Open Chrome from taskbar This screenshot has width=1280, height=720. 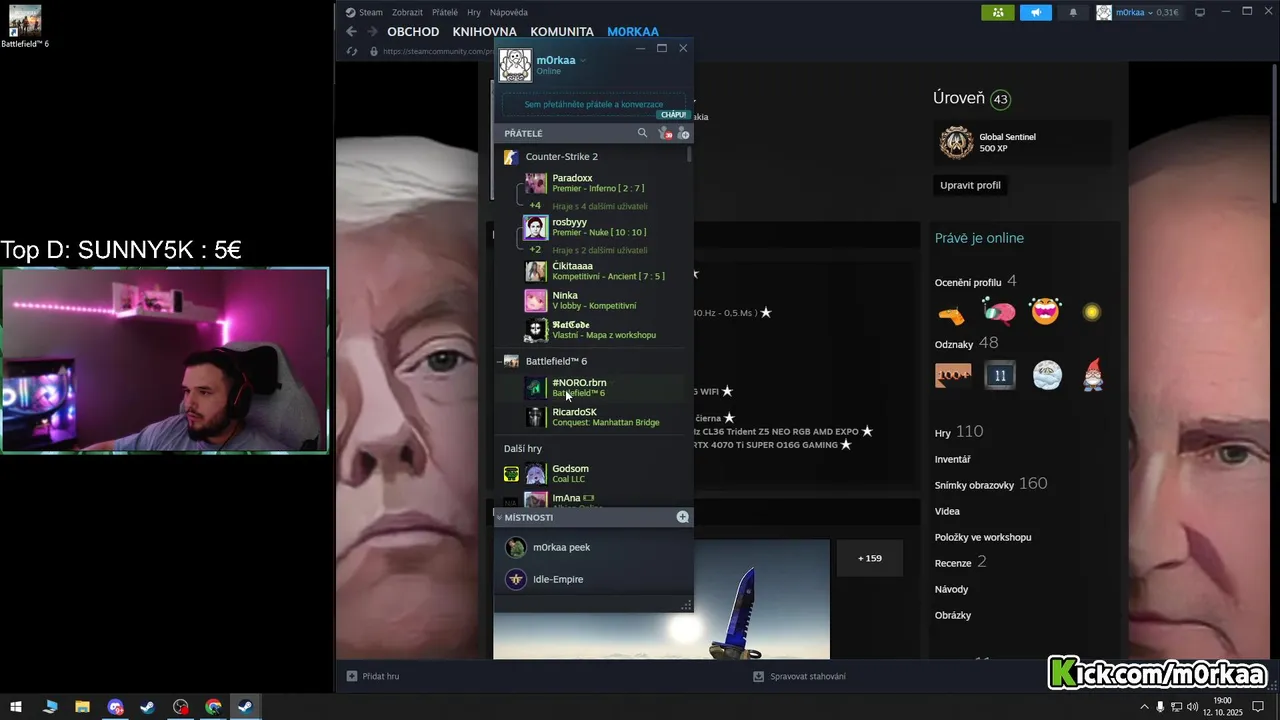(x=213, y=707)
